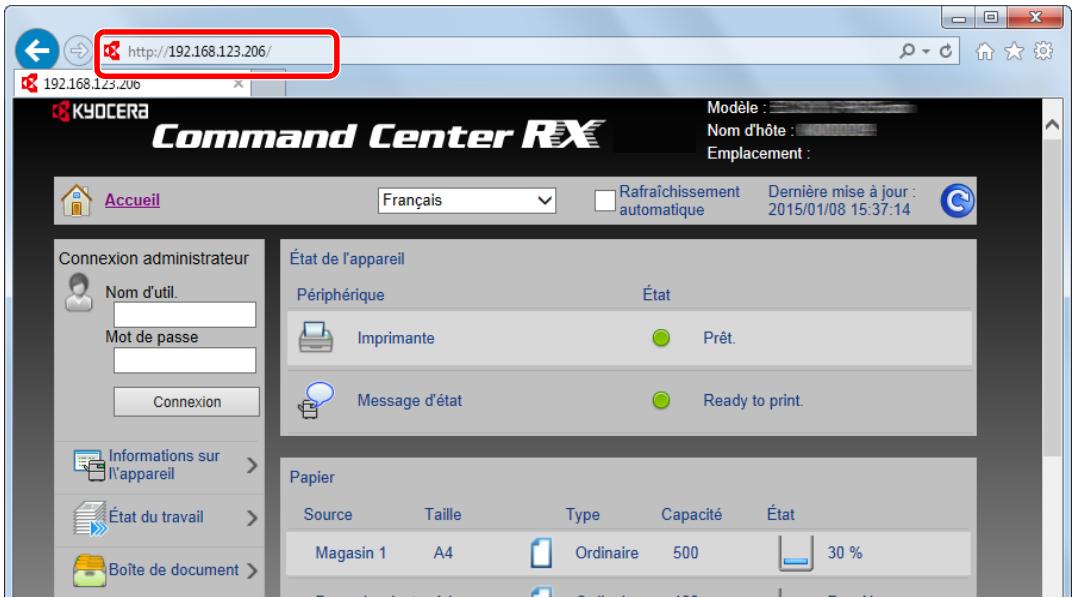
Task: Click the Ordinaire type cell
Action: pyautogui.click(x=606, y=553)
